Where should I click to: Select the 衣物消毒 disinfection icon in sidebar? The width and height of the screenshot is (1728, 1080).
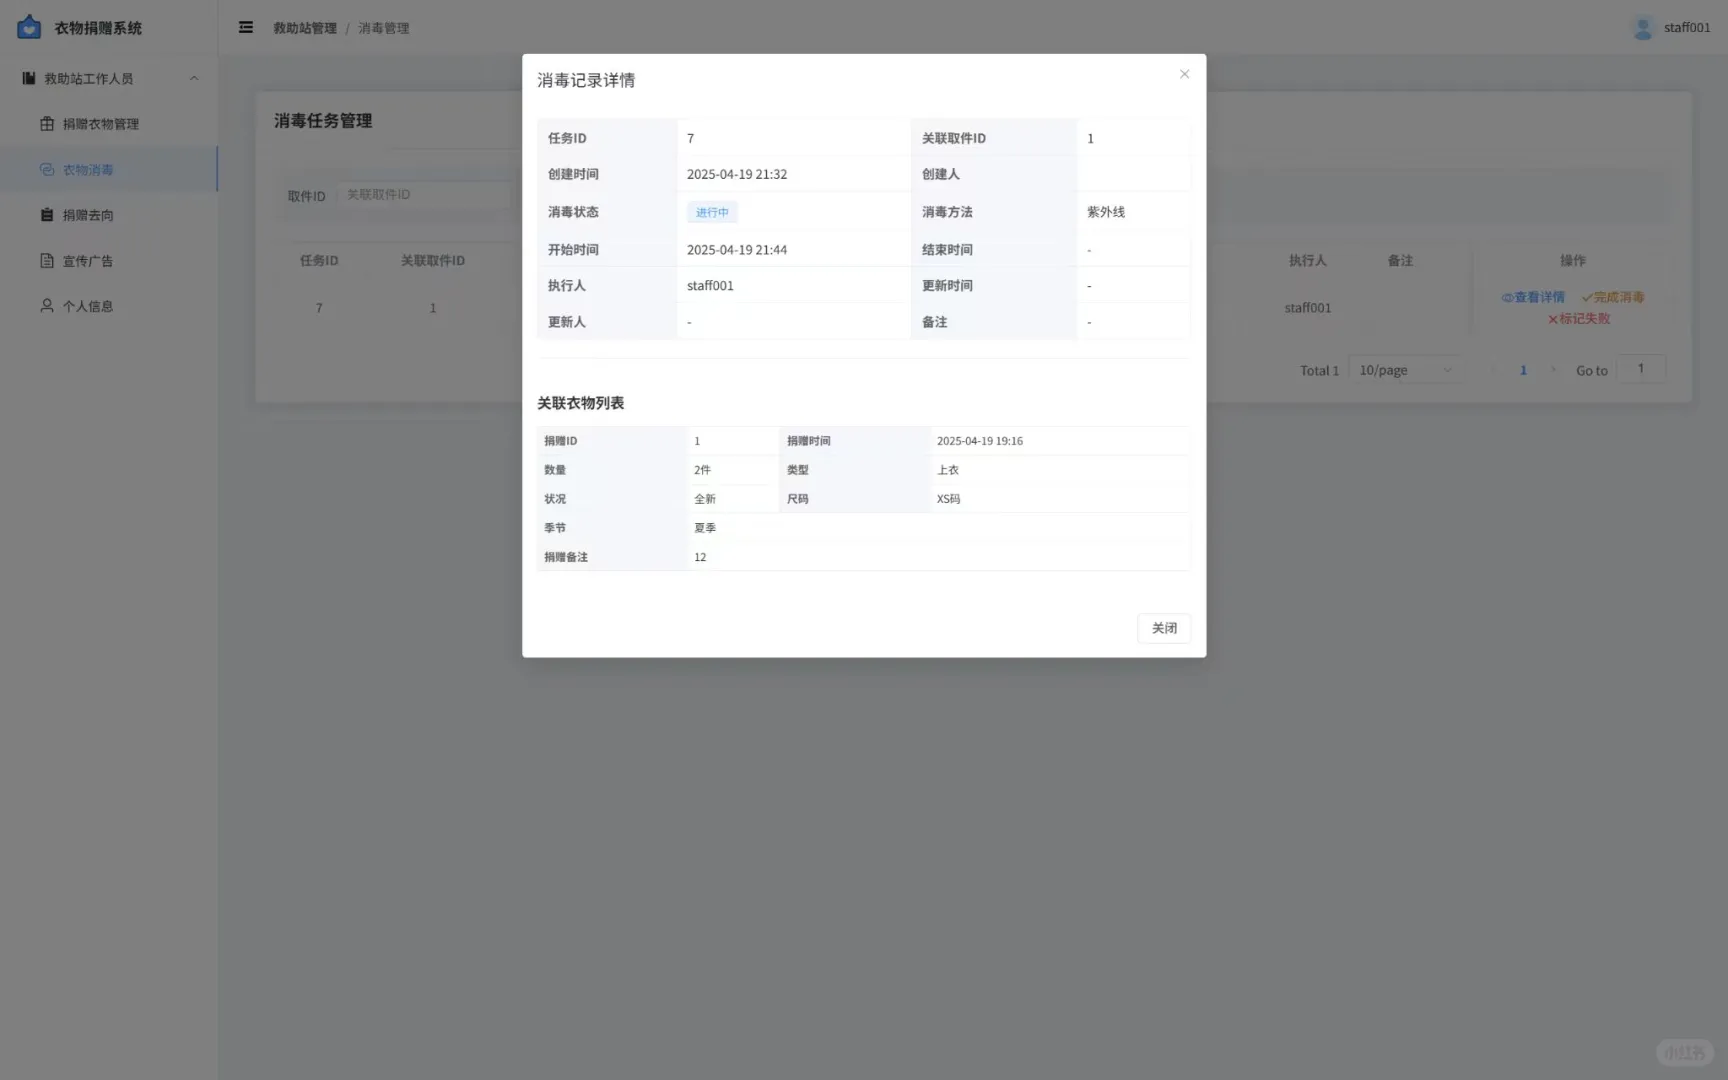coord(47,169)
